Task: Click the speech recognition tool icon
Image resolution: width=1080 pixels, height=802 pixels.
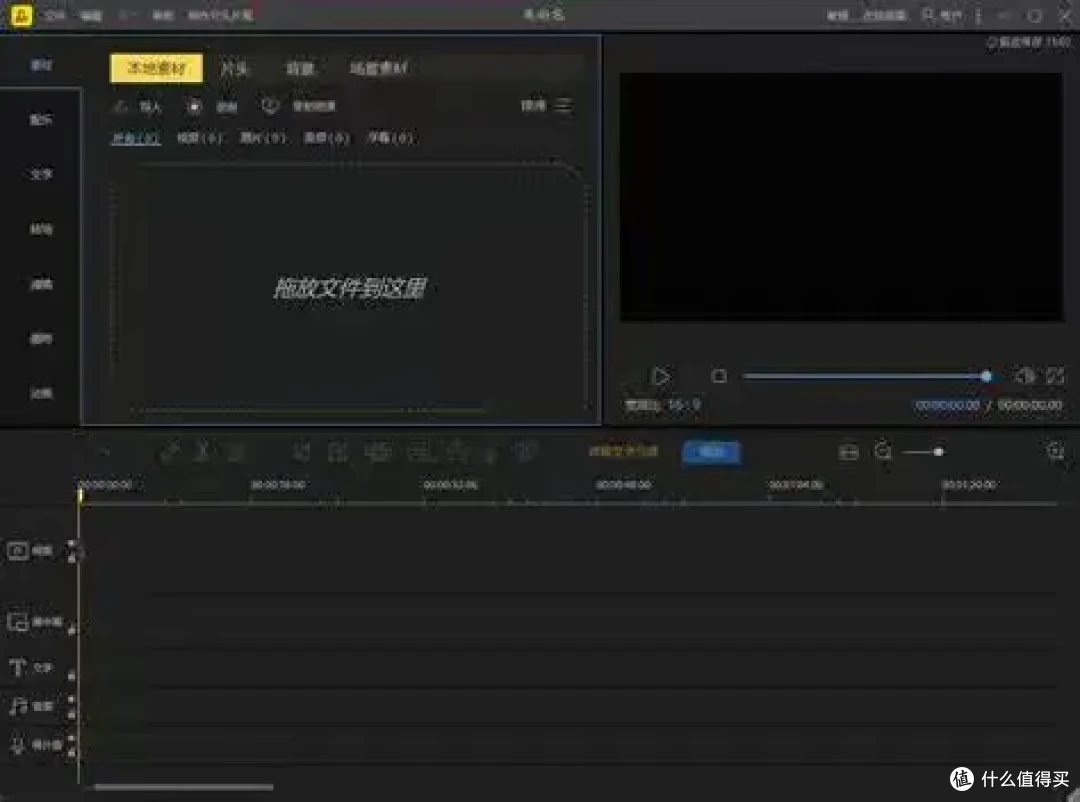Action: [526, 452]
